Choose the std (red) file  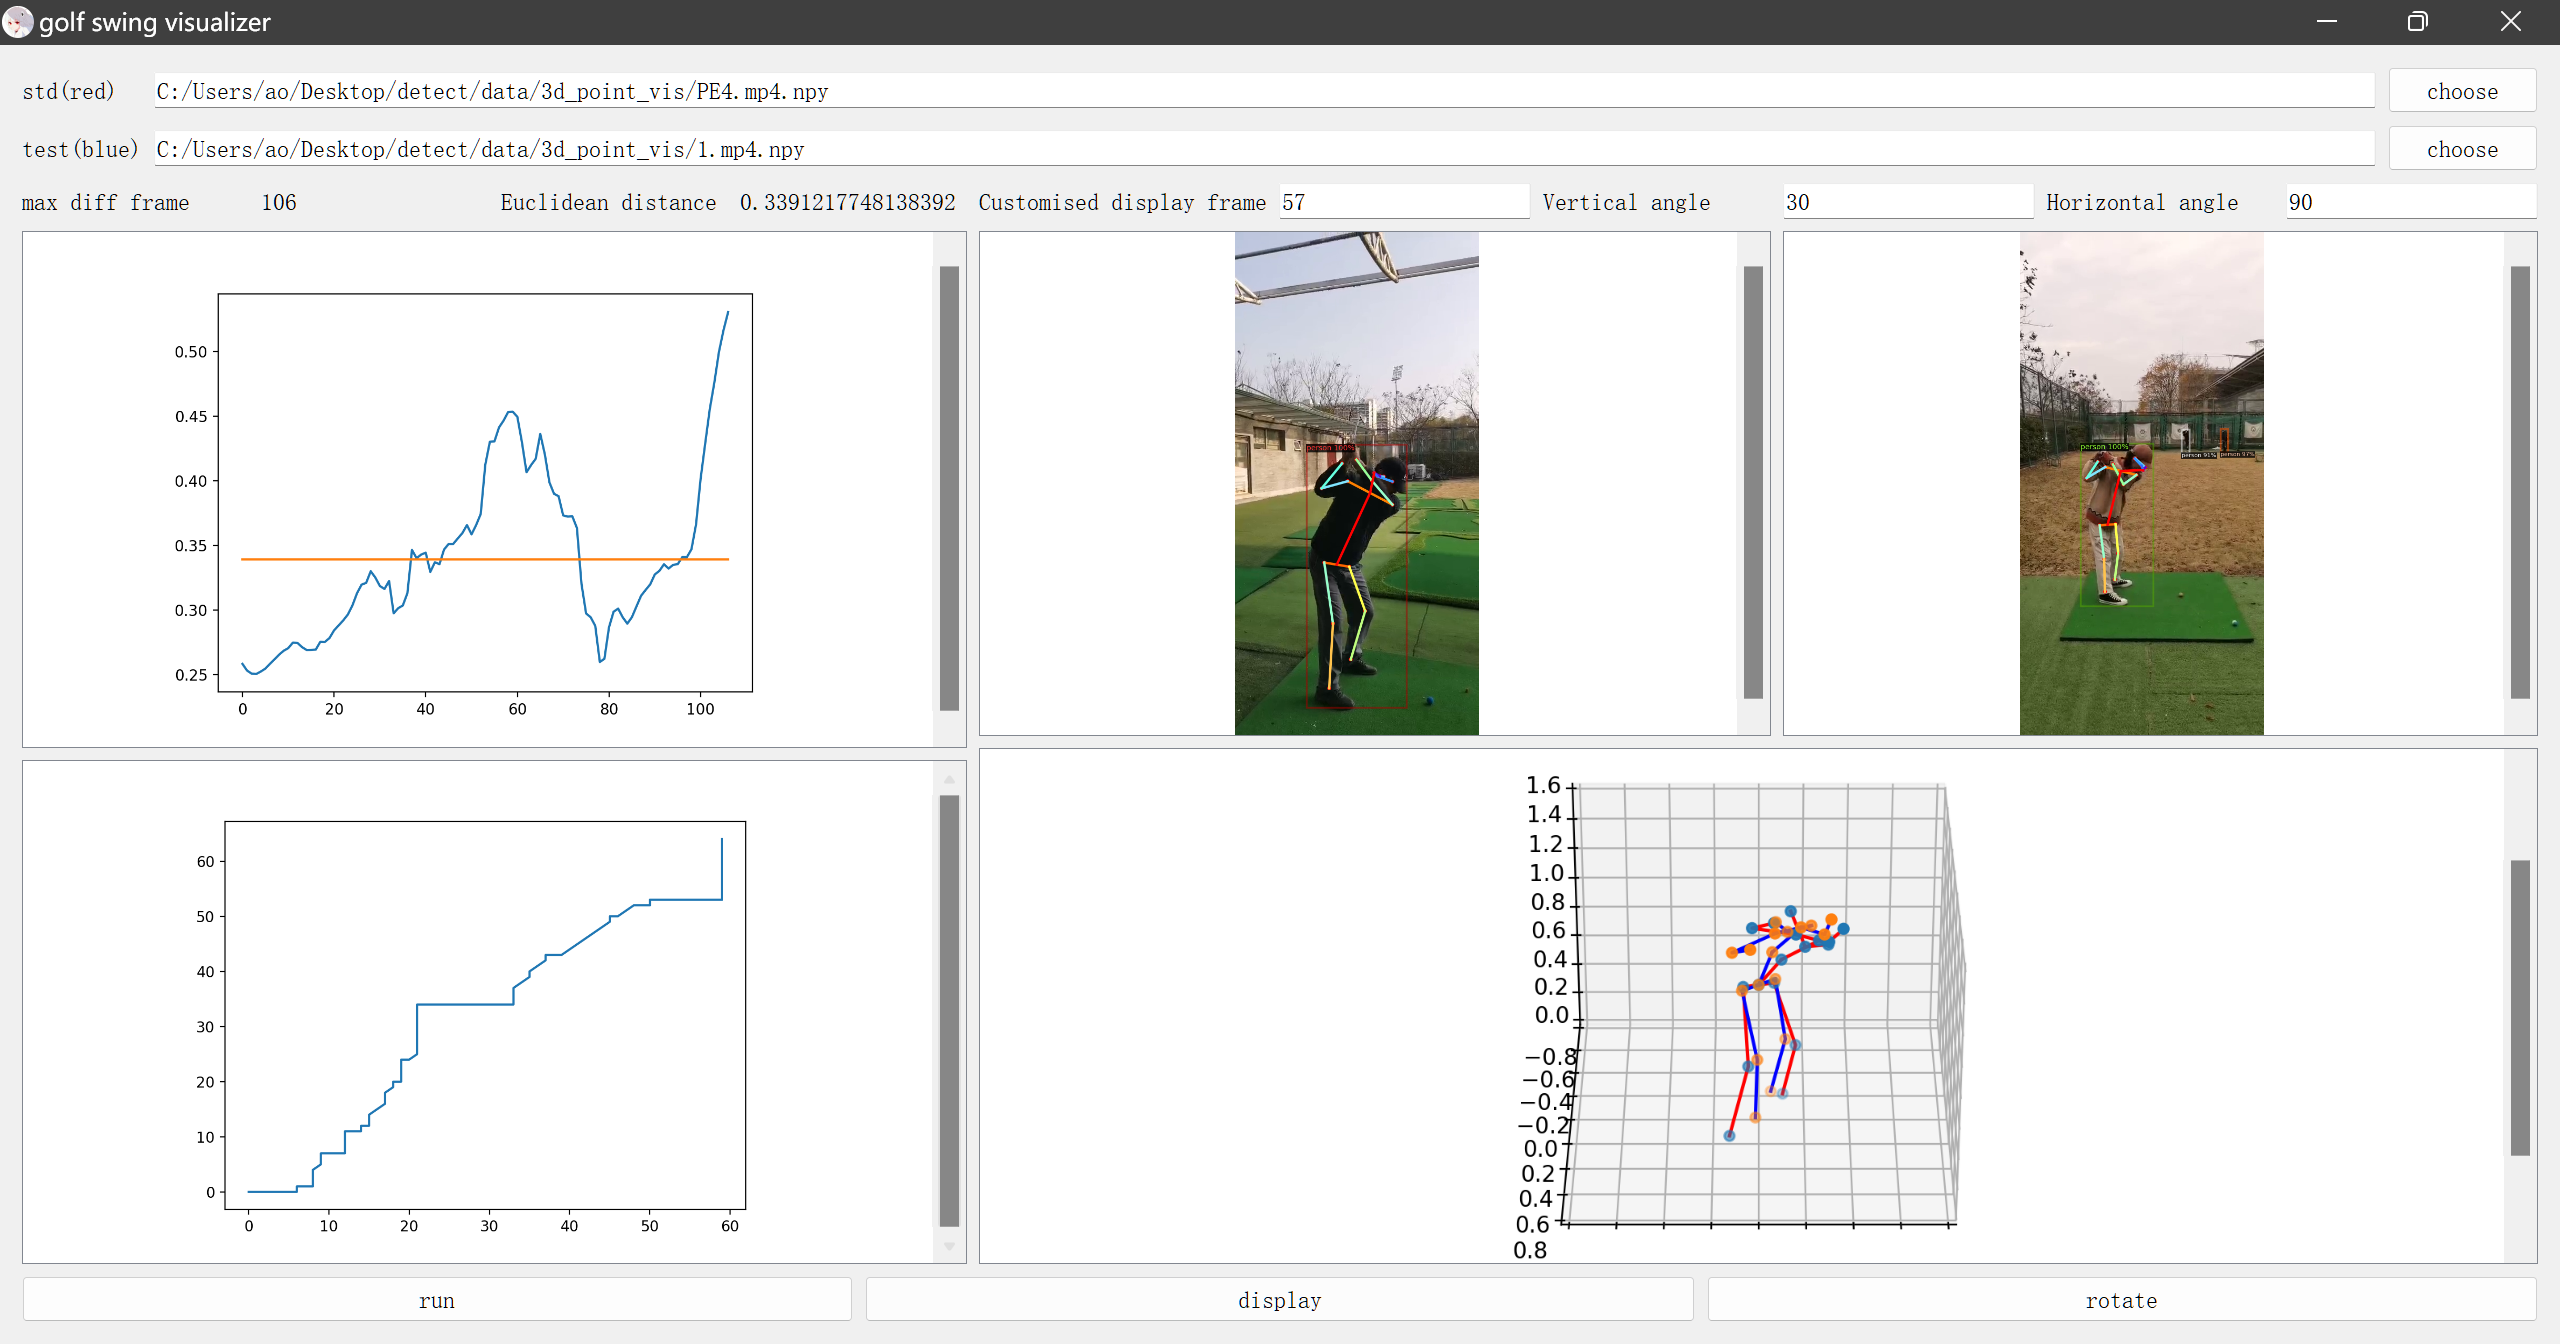pos(2461,91)
